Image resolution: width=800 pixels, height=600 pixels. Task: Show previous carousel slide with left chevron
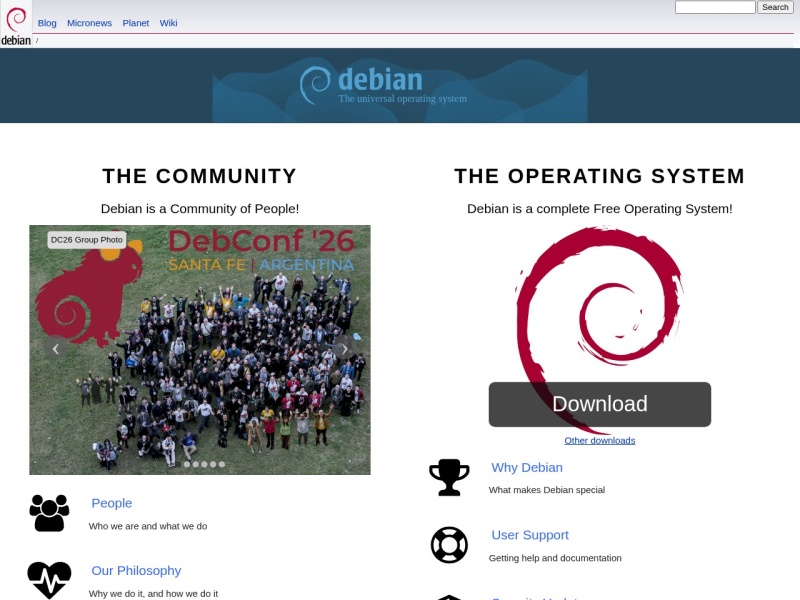coord(56,349)
